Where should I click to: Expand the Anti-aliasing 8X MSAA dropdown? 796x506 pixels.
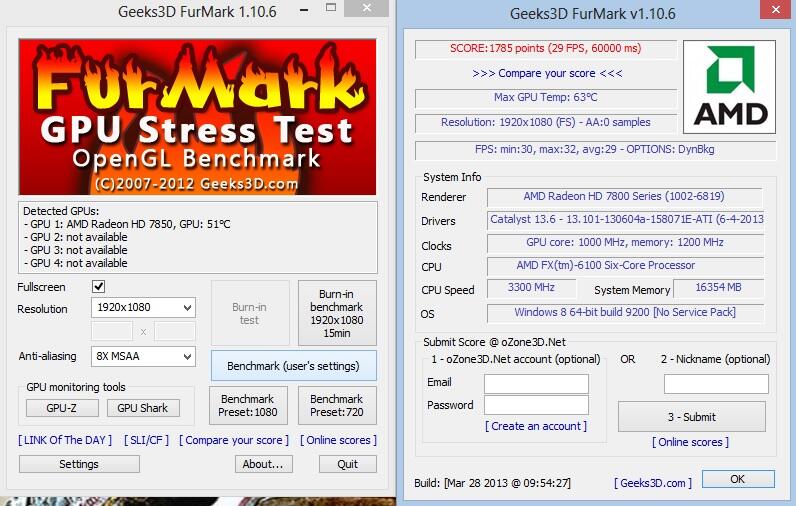click(143, 357)
